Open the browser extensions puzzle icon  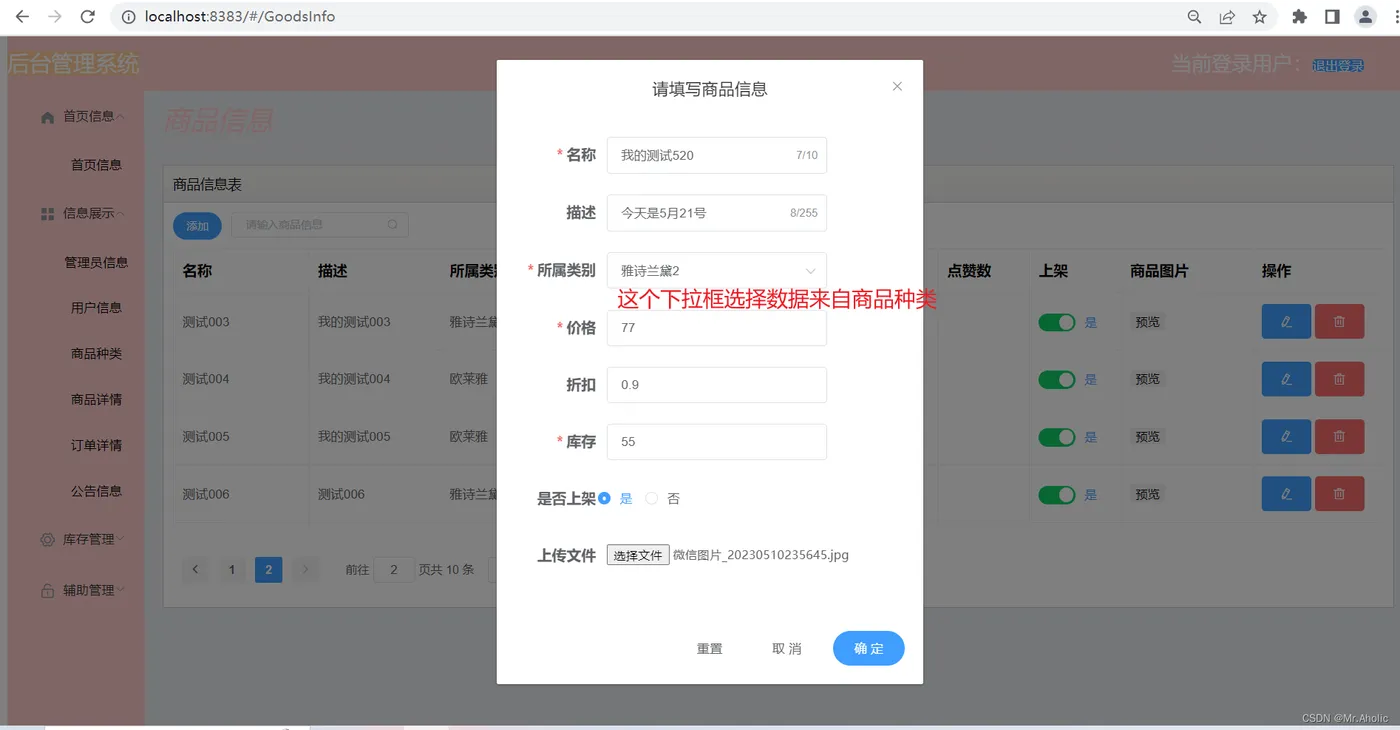(x=1299, y=17)
